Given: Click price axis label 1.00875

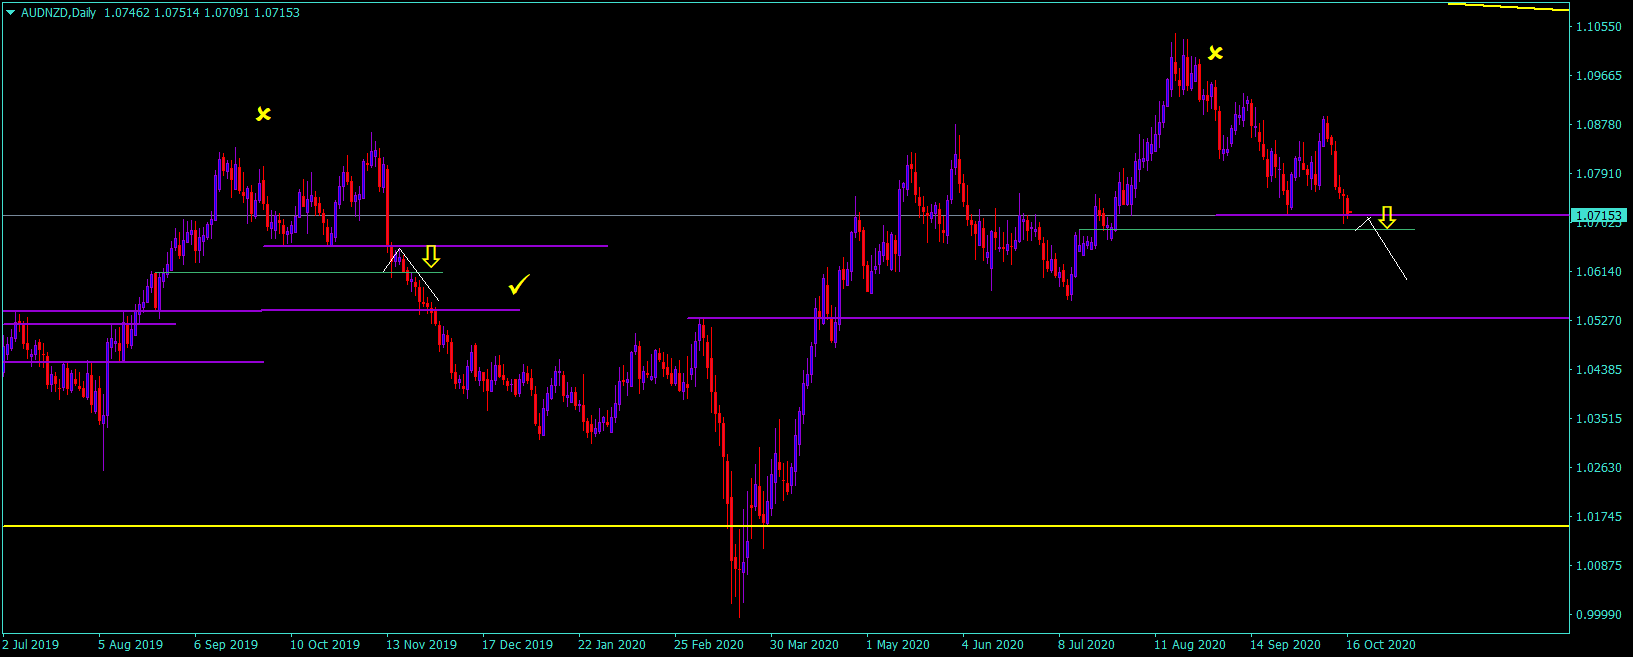Looking at the screenshot, I should pyautogui.click(x=1599, y=566).
